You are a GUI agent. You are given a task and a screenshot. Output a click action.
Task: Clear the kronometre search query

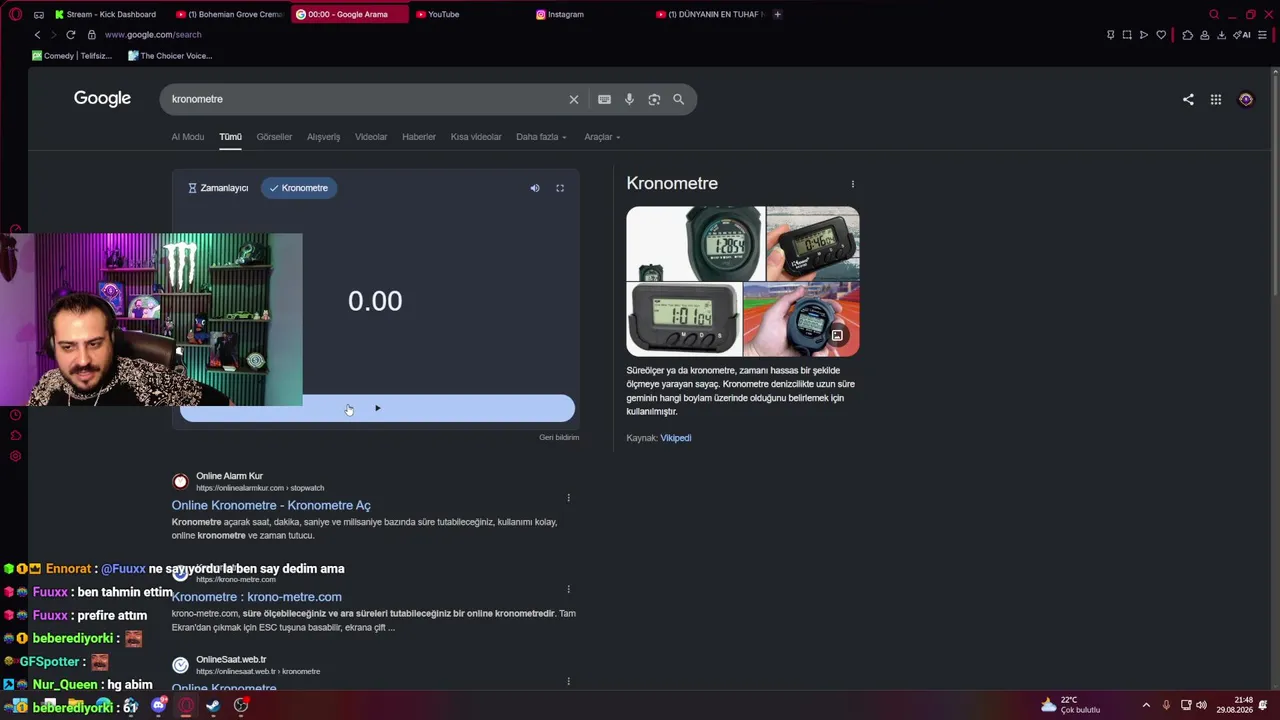tap(574, 99)
